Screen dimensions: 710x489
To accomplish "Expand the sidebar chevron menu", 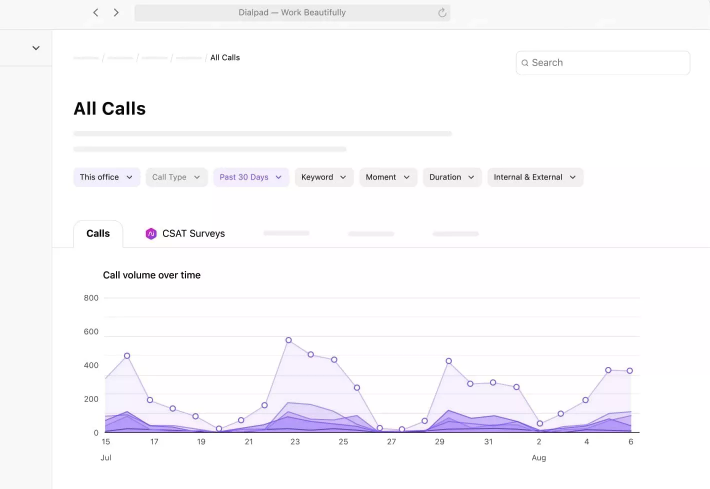I will pyautogui.click(x=36, y=48).
